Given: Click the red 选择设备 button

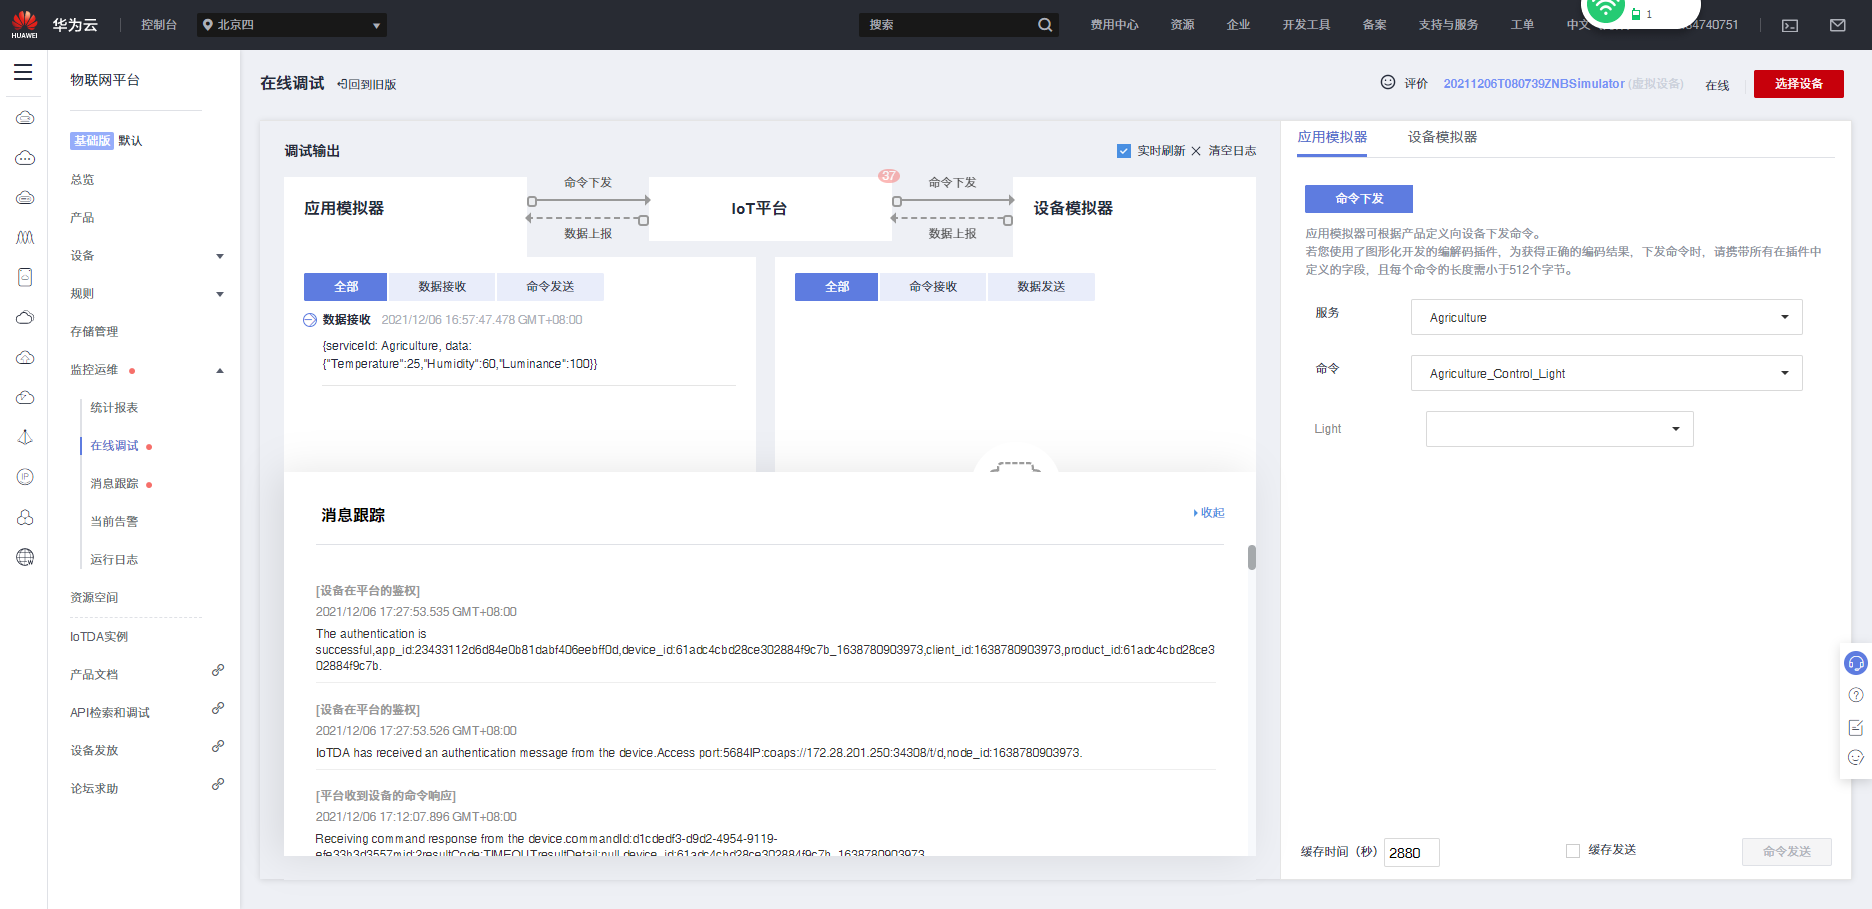Looking at the screenshot, I should pyautogui.click(x=1799, y=84).
